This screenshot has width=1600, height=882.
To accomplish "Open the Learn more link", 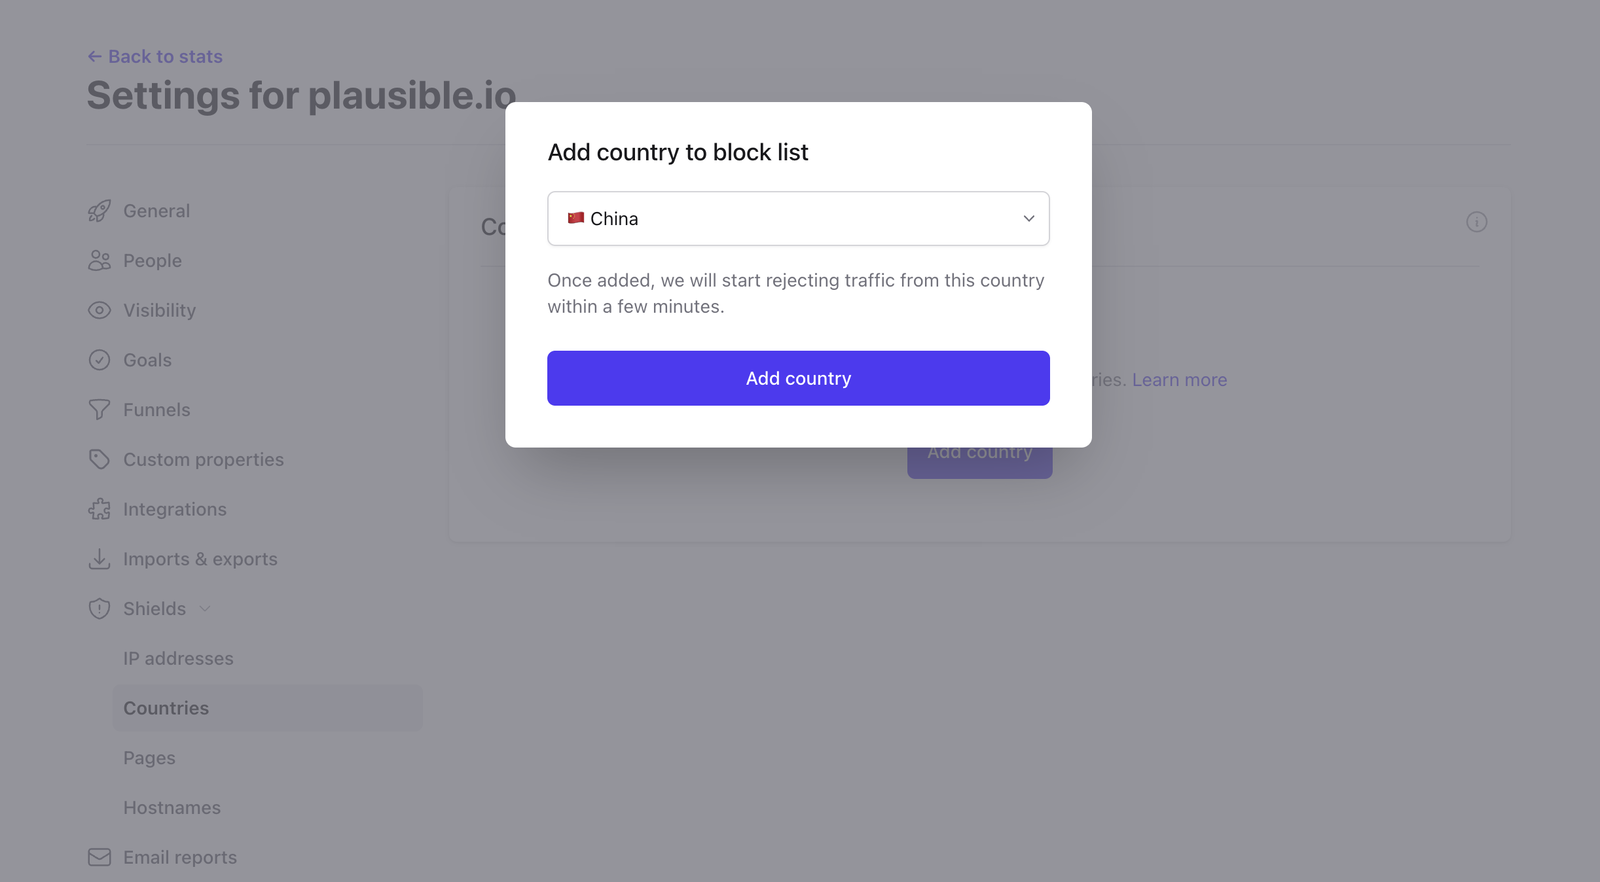I will [1179, 380].
